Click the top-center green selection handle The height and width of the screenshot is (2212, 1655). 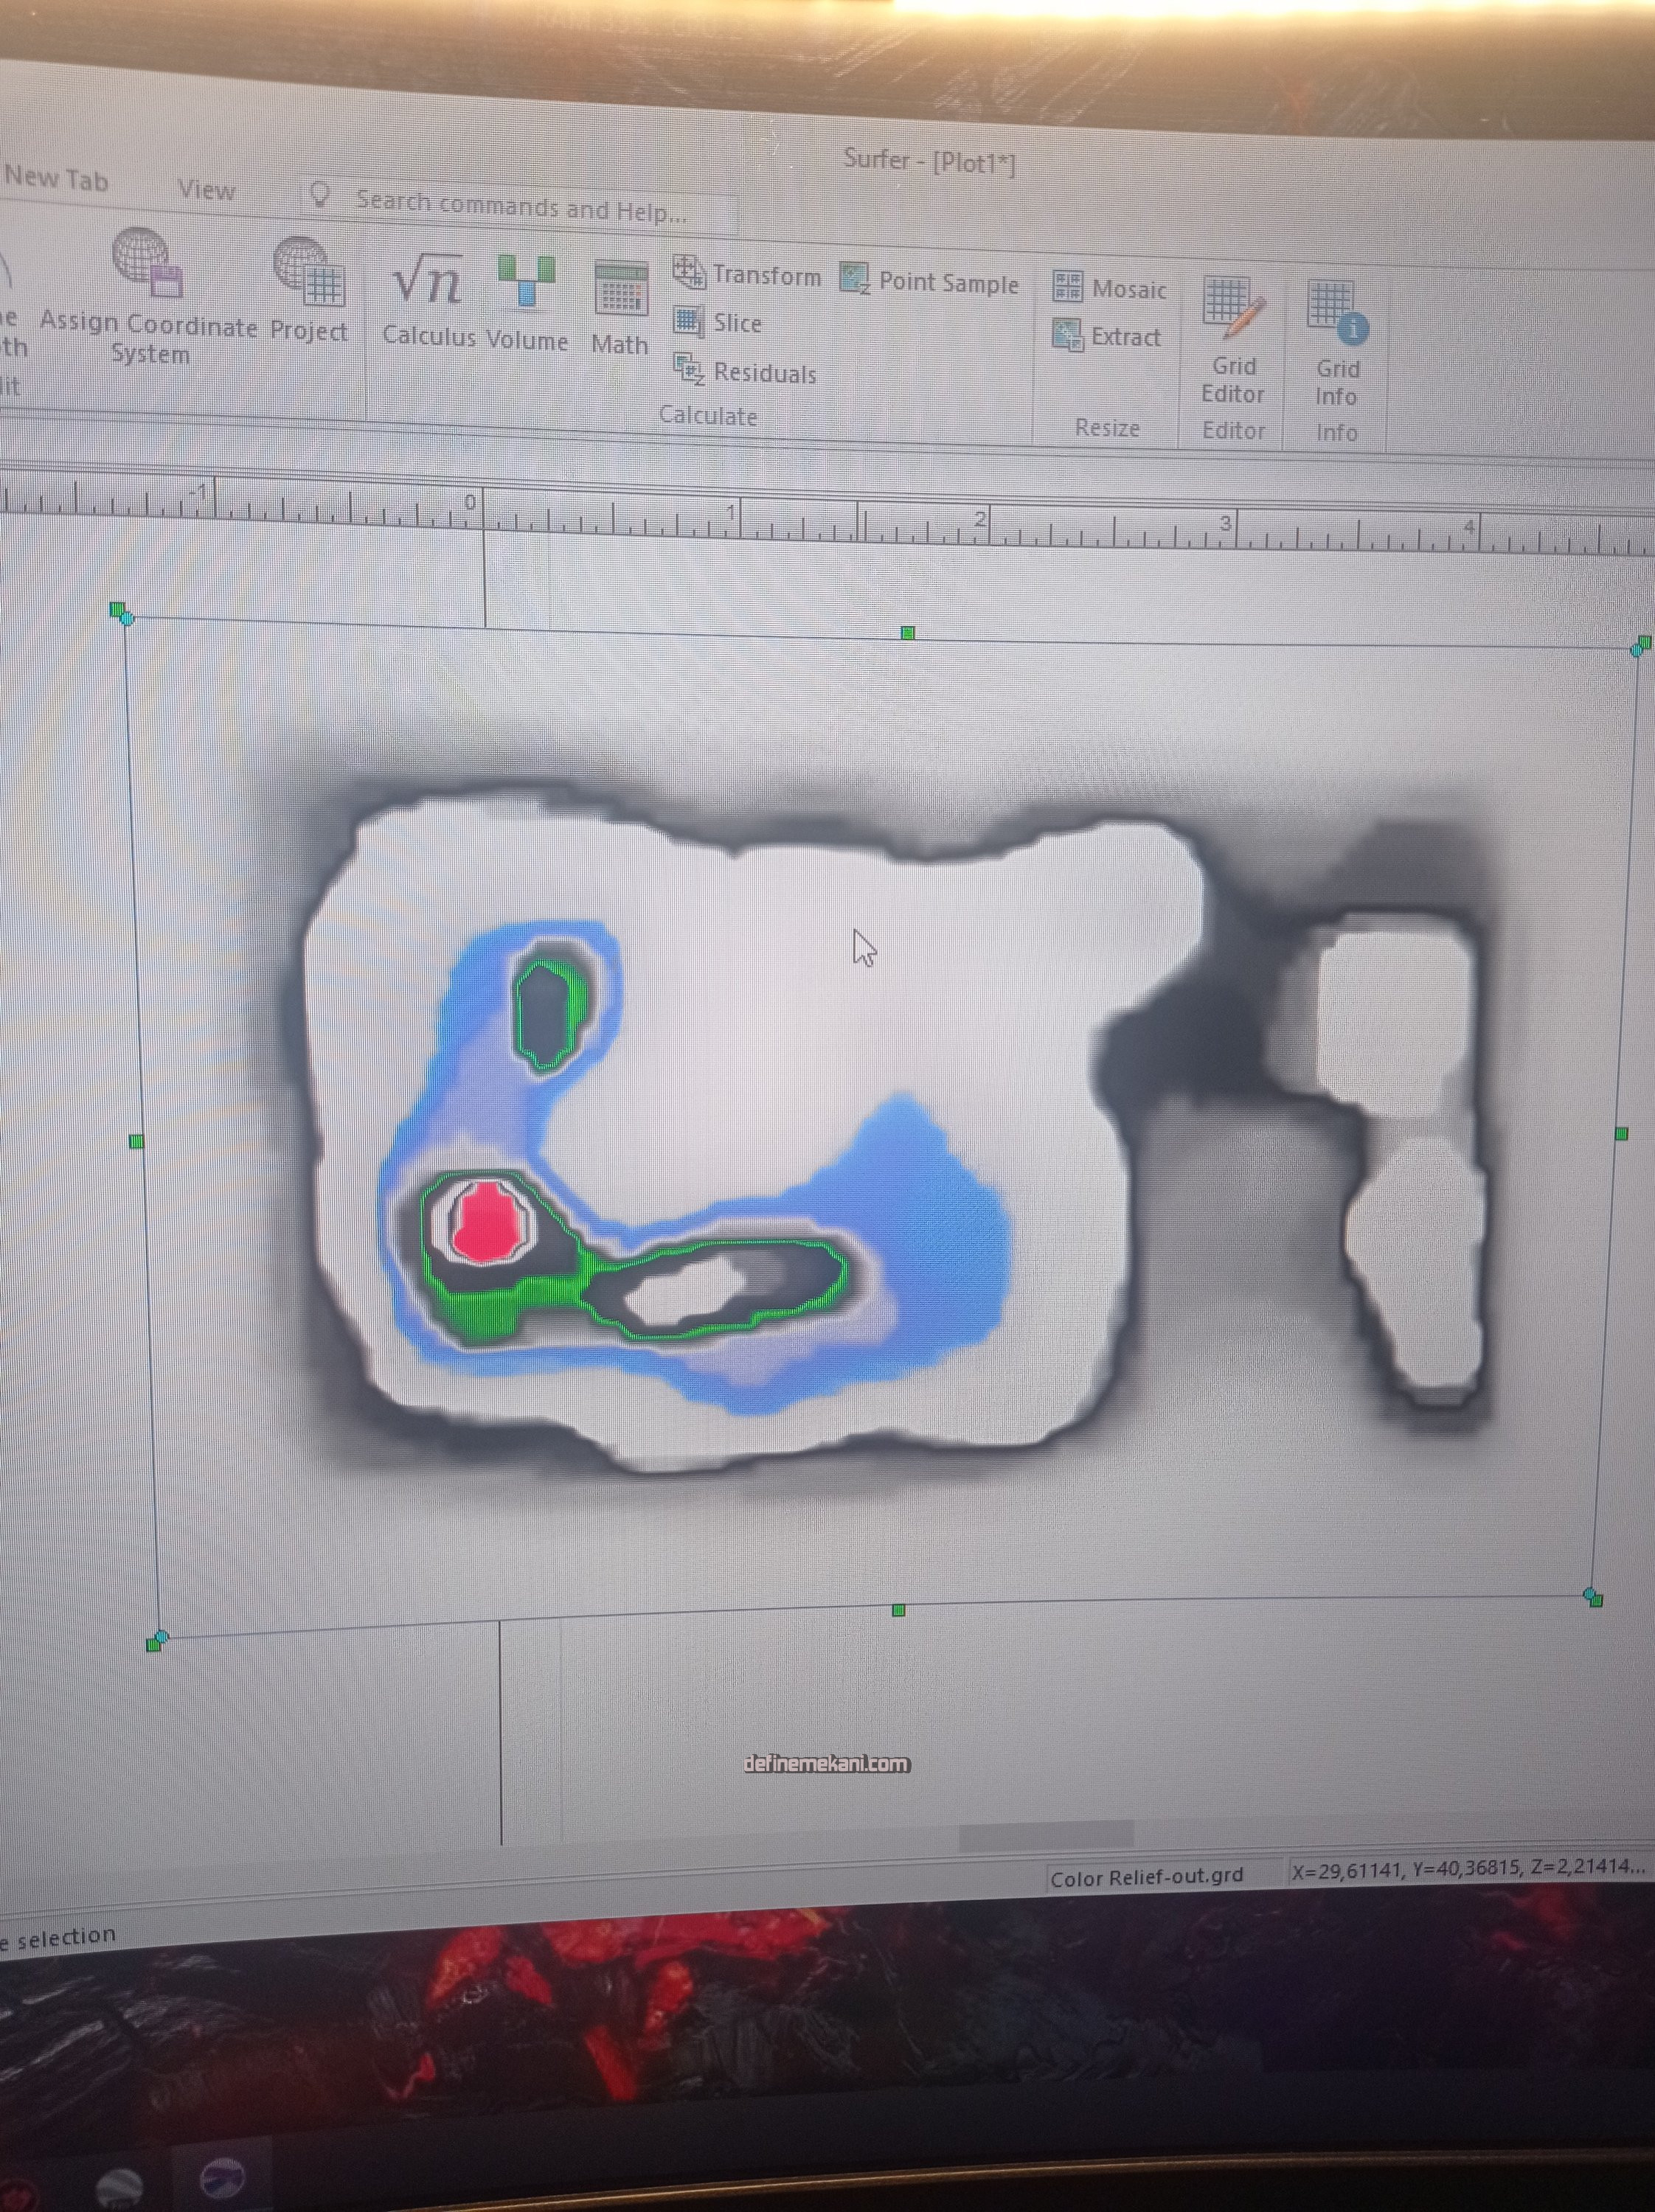(x=907, y=632)
